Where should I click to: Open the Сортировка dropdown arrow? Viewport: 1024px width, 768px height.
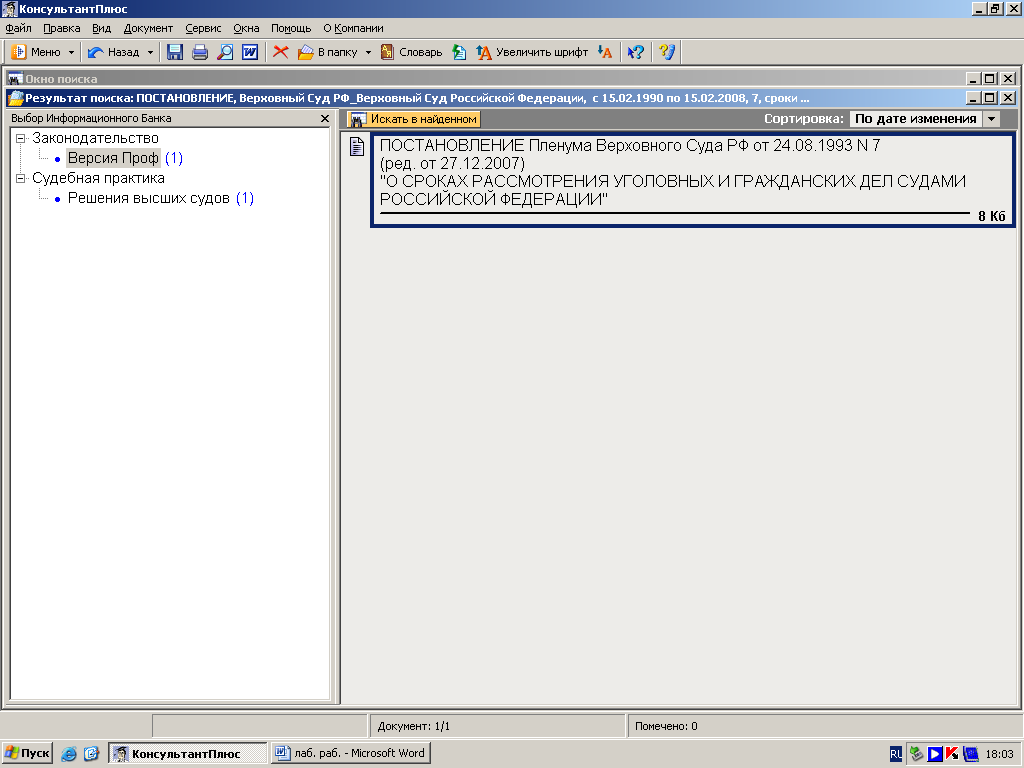coord(991,119)
